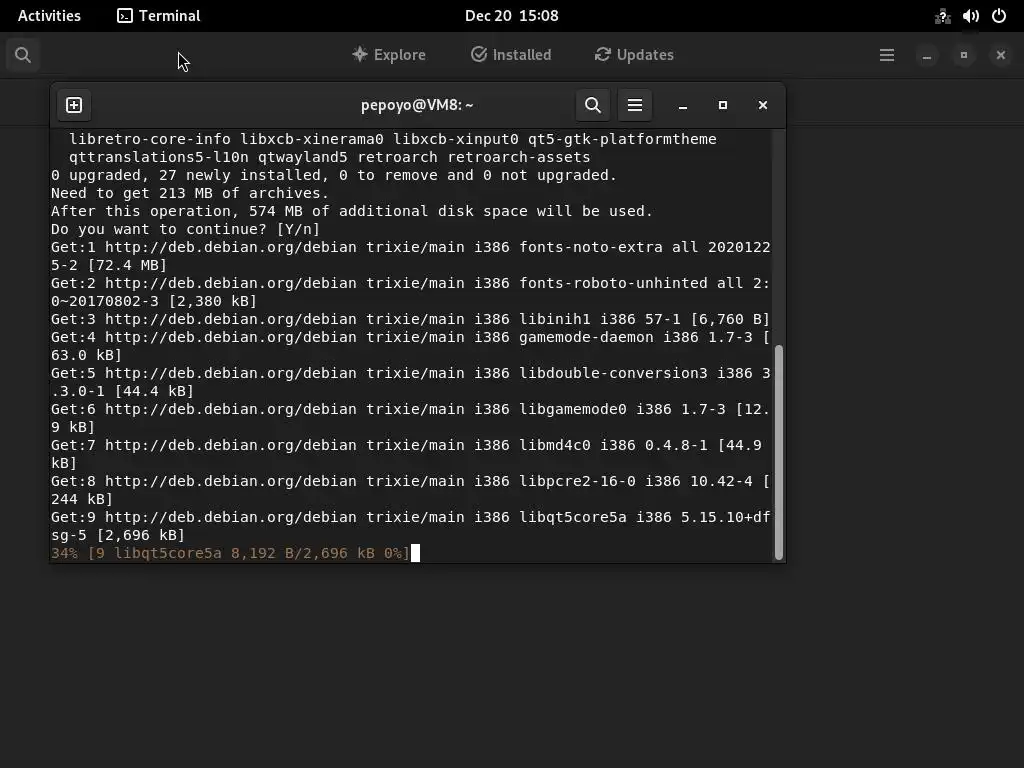1024x768 pixels.
Task: Switch to Installed tab in Software
Action: point(511,55)
